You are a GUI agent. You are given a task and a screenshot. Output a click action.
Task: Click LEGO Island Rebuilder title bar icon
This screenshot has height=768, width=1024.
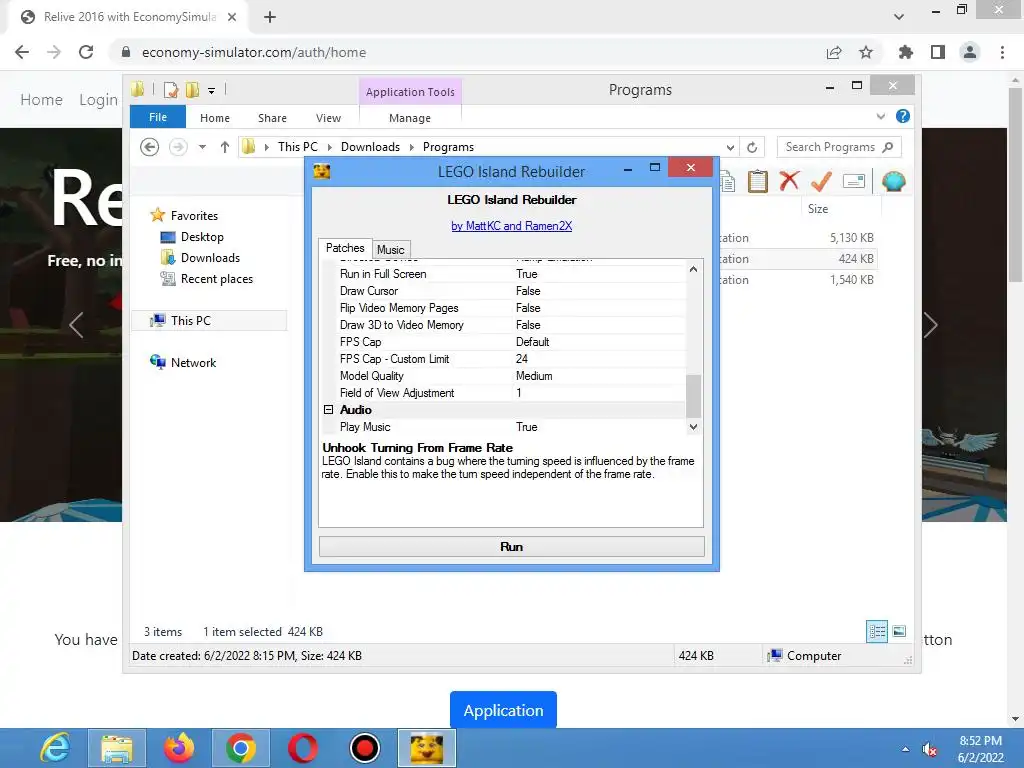[x=322, y=172]
